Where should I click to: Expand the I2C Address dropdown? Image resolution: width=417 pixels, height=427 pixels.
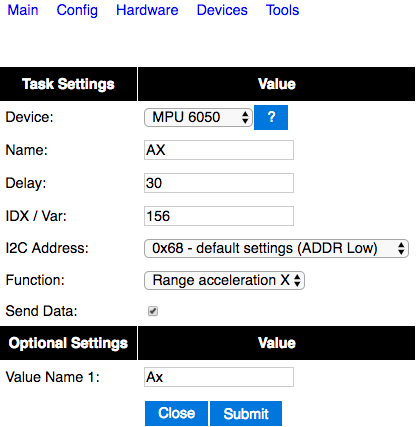pos(276,248)
